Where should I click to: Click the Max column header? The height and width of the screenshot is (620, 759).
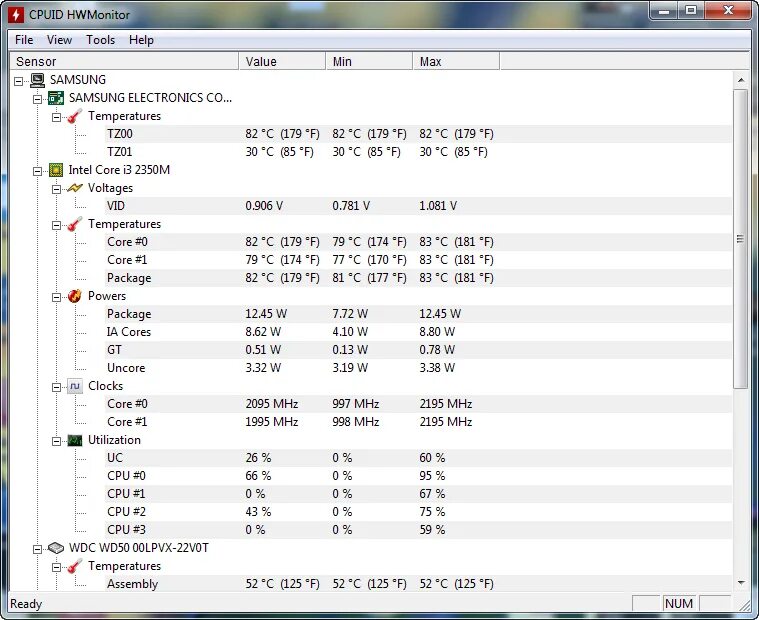pos(456,61)
